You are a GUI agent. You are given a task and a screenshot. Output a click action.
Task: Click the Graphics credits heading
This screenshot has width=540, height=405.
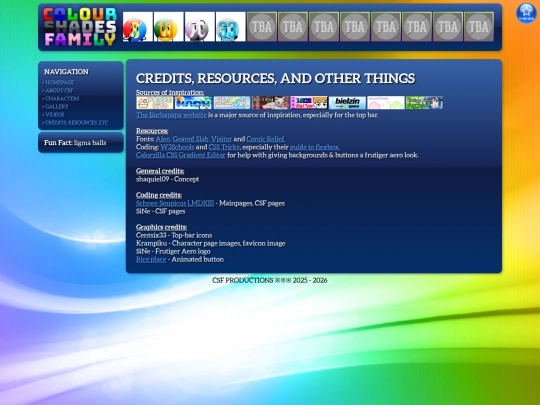(x=162, y=227)
